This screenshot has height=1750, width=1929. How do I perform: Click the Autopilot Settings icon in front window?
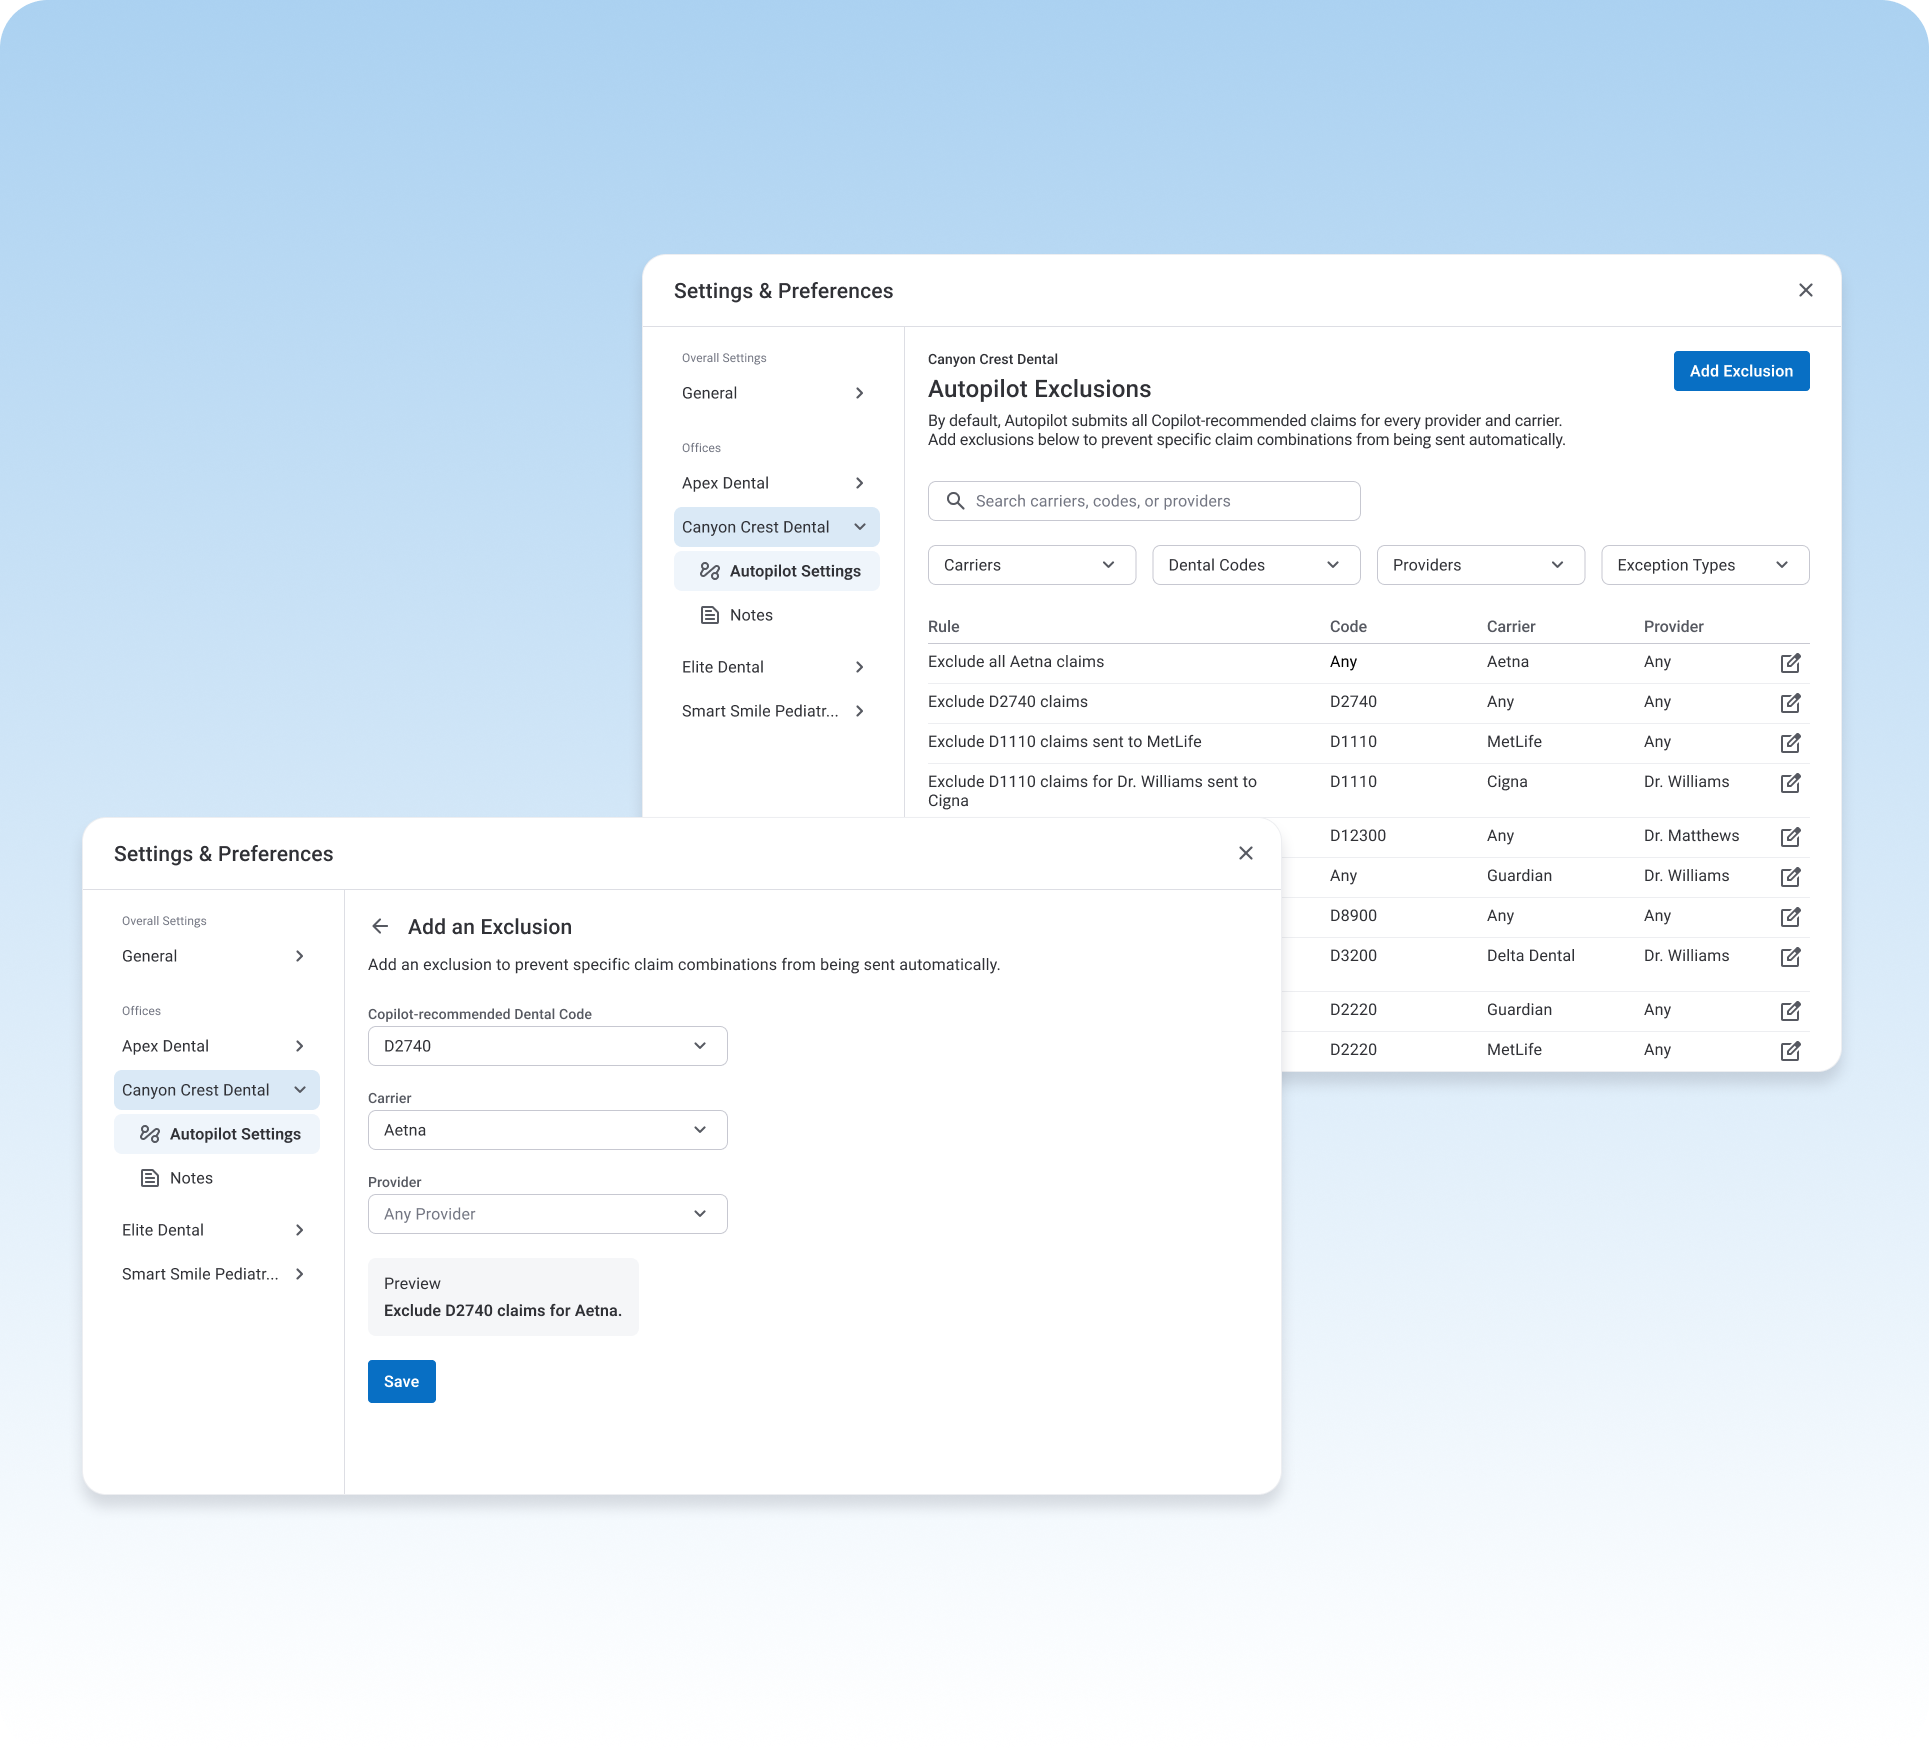tap(150, 1134)
